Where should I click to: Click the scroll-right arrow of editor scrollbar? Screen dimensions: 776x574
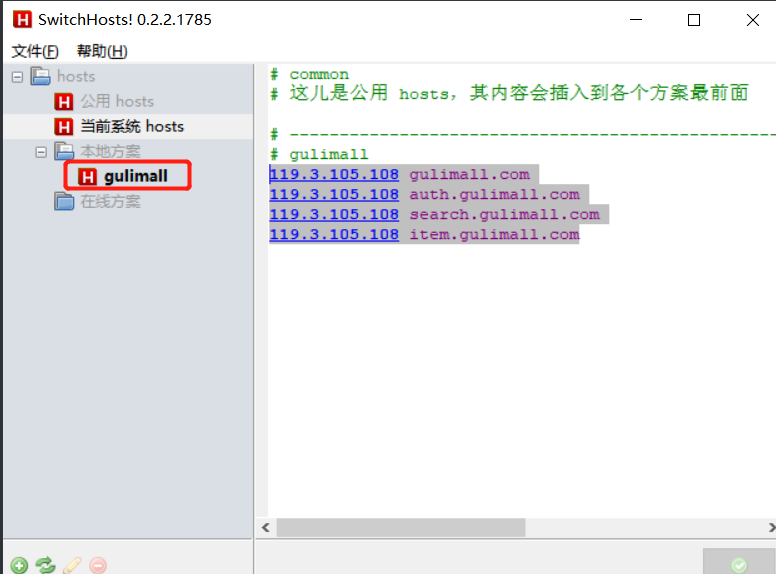click(771, 527)
